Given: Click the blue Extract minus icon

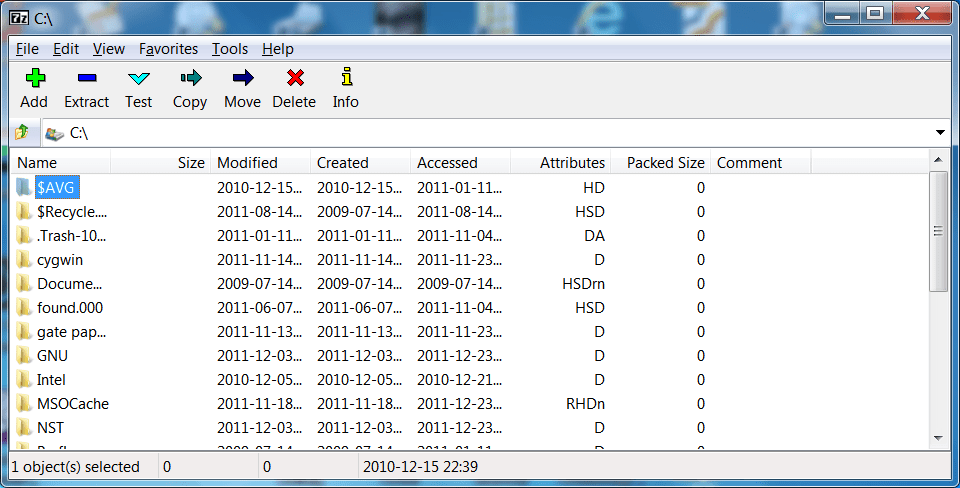Looking at the screenshot, I should (x=87, y=78).
